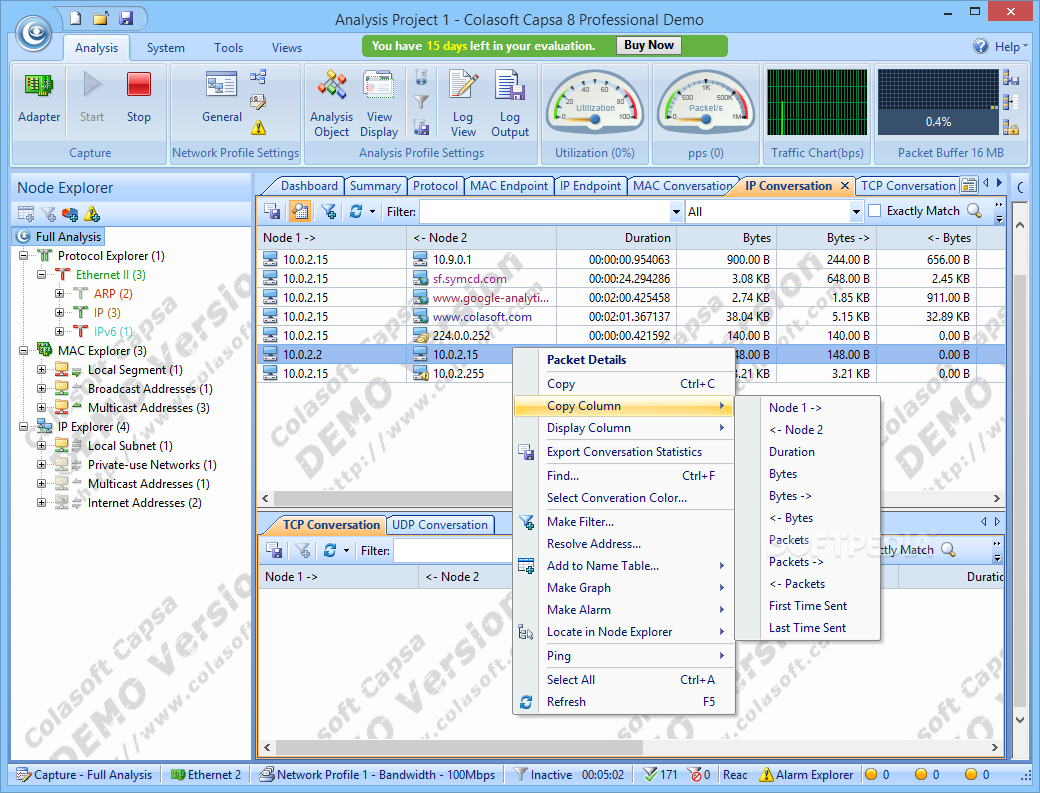The width and height of the screenshot is (1040, 793).
Task: Click the alarm icon in Node Explorer toolbar
Action: [92, 214]
